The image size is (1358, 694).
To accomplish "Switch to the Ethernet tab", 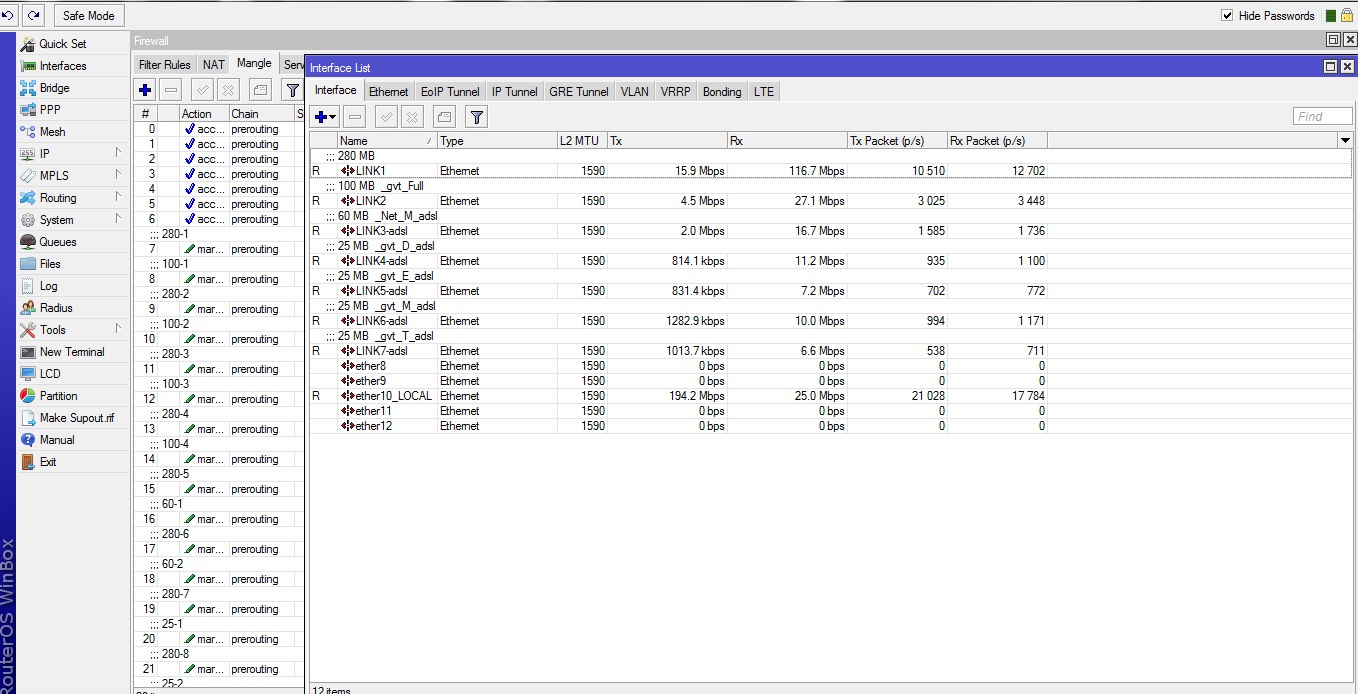I will 388,91.
